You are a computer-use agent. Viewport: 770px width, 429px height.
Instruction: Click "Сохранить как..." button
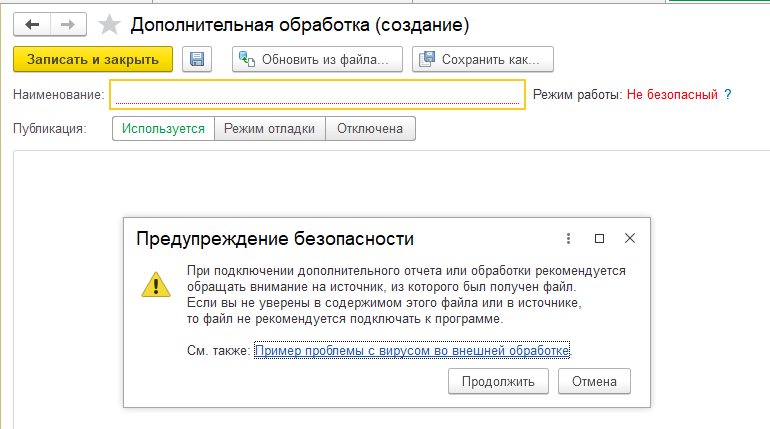[x=482, y=60]
